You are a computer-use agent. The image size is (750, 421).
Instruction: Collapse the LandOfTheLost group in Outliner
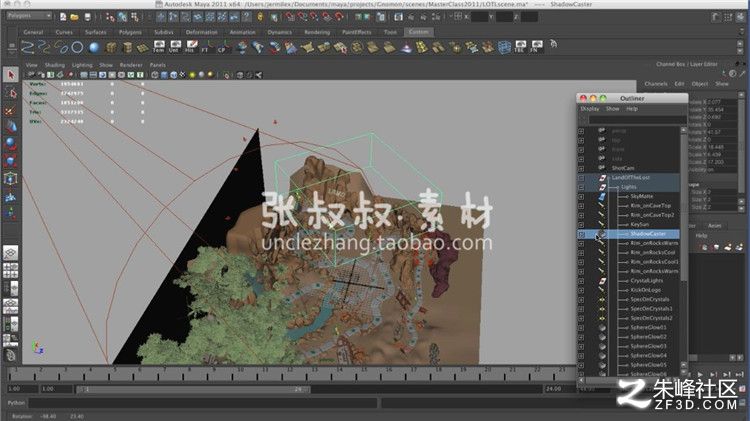coord(581,177)
